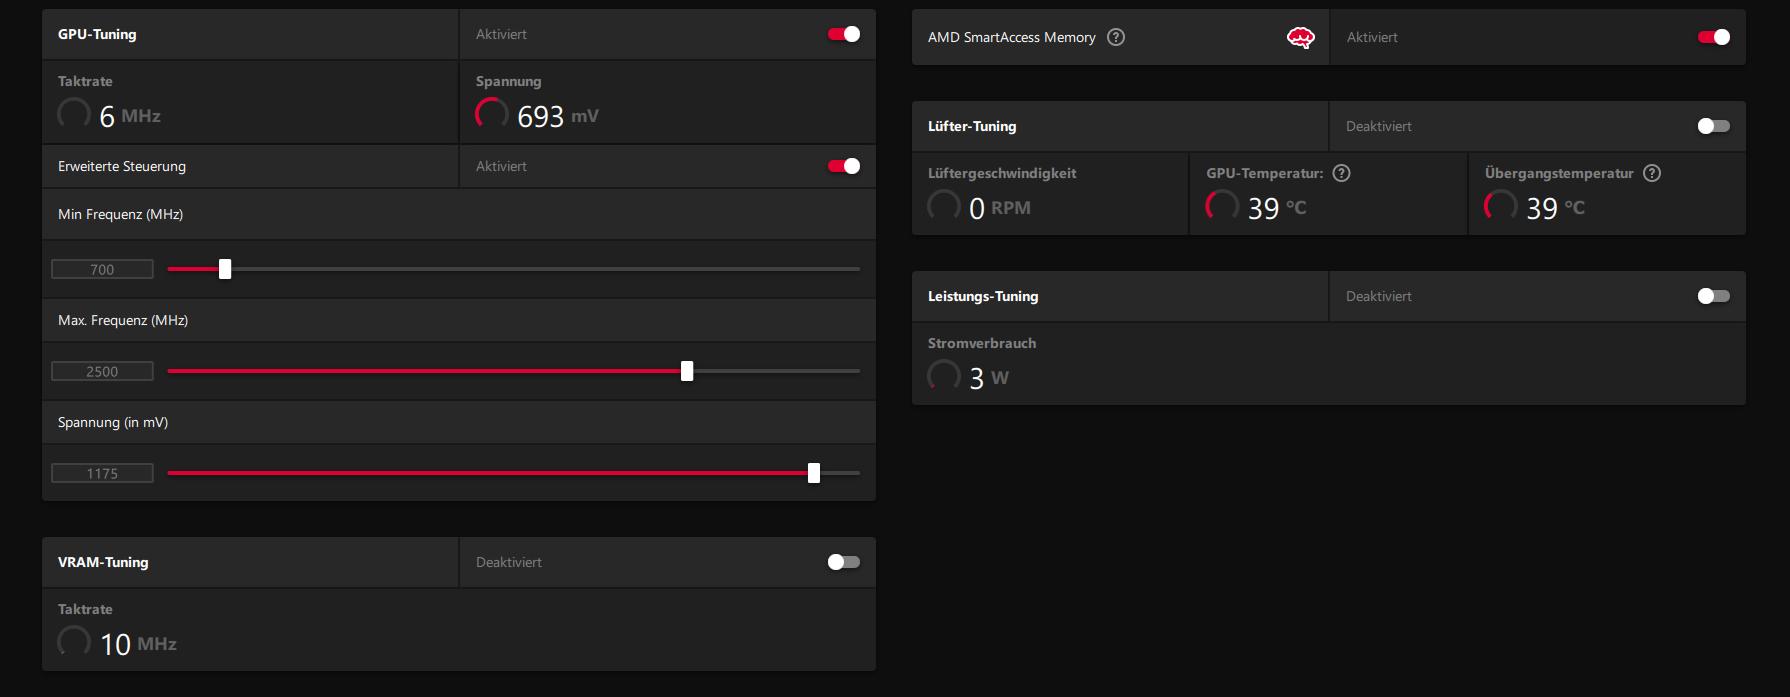The height and width of the screenshot is (697, 1790).
Task: Enable the VRAM-Tuning toggle
Action: pyautogui.click(x=844, y=562)
